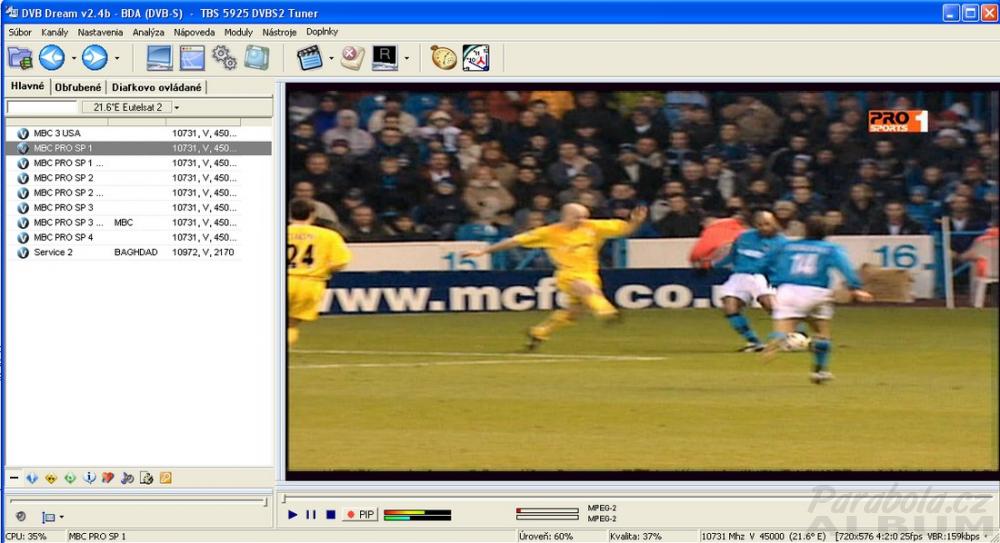Open the Súbor menu

coord(20,32)
